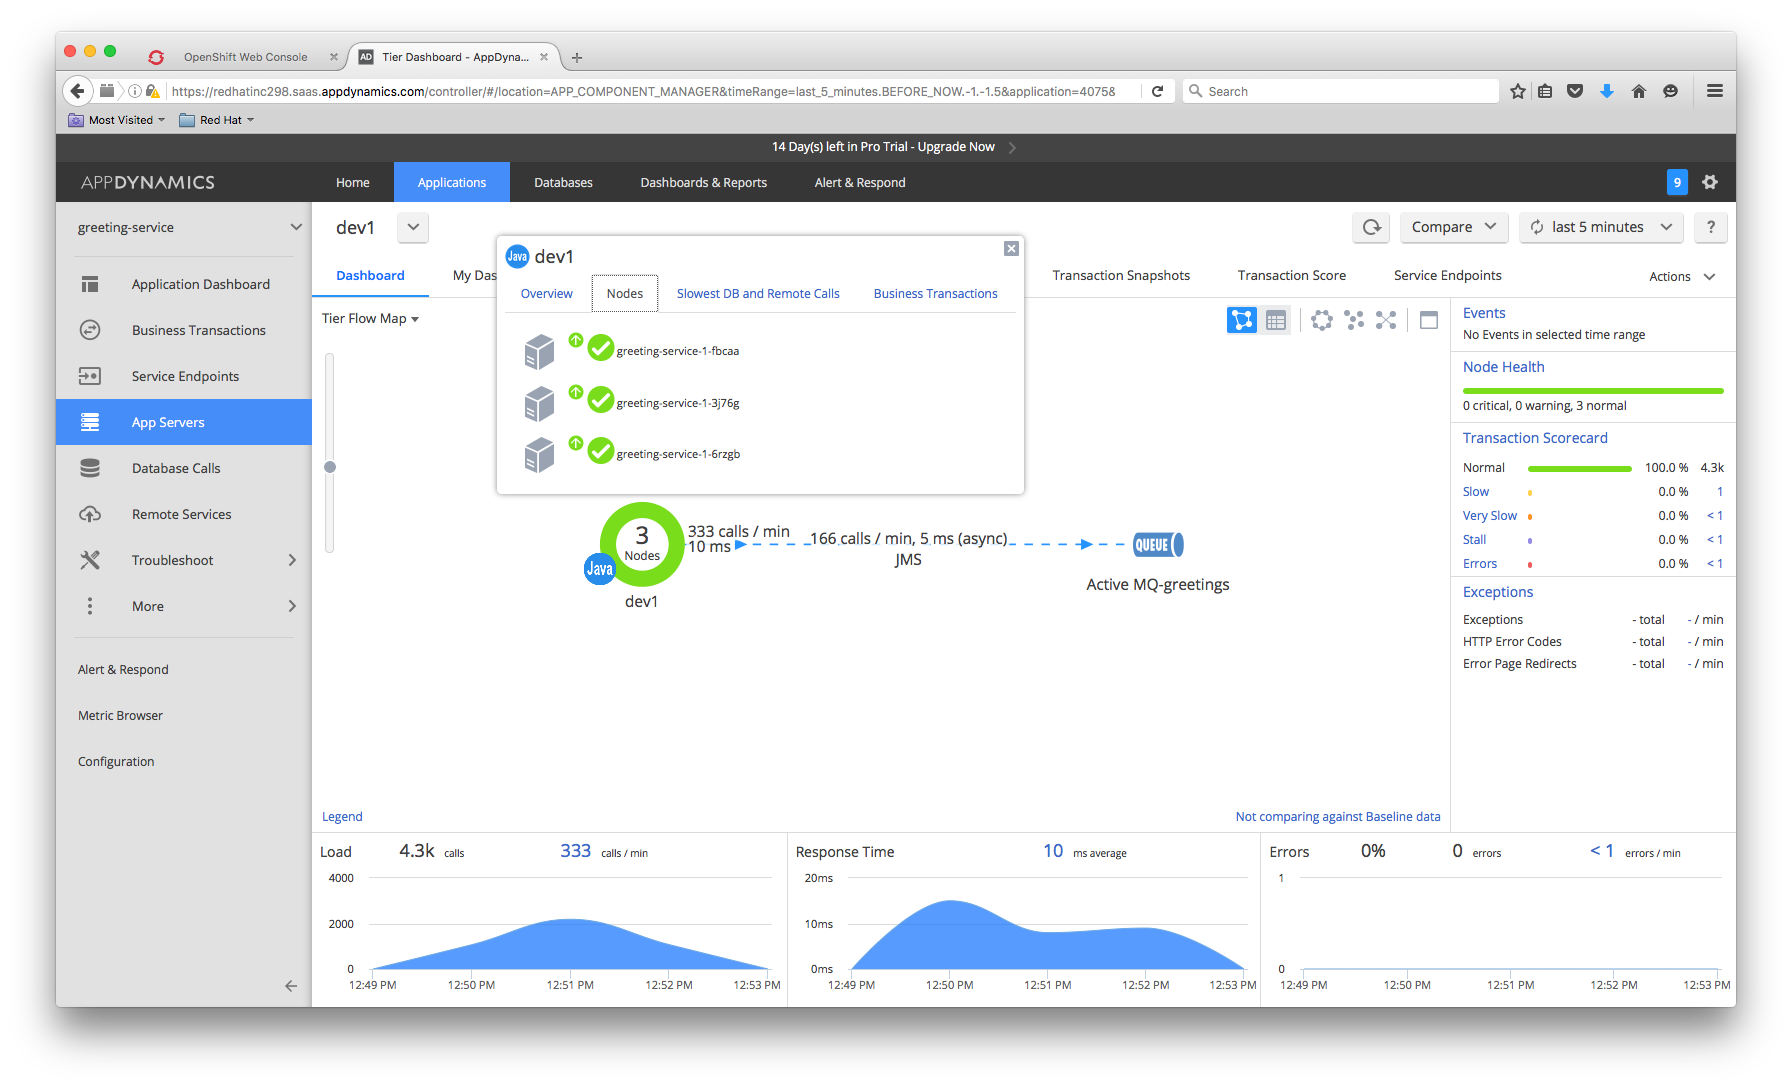Screen dimensions: 1792x1087
Task: Open the last 5 minutes time range dropdown
Action: coord(1601,227)
